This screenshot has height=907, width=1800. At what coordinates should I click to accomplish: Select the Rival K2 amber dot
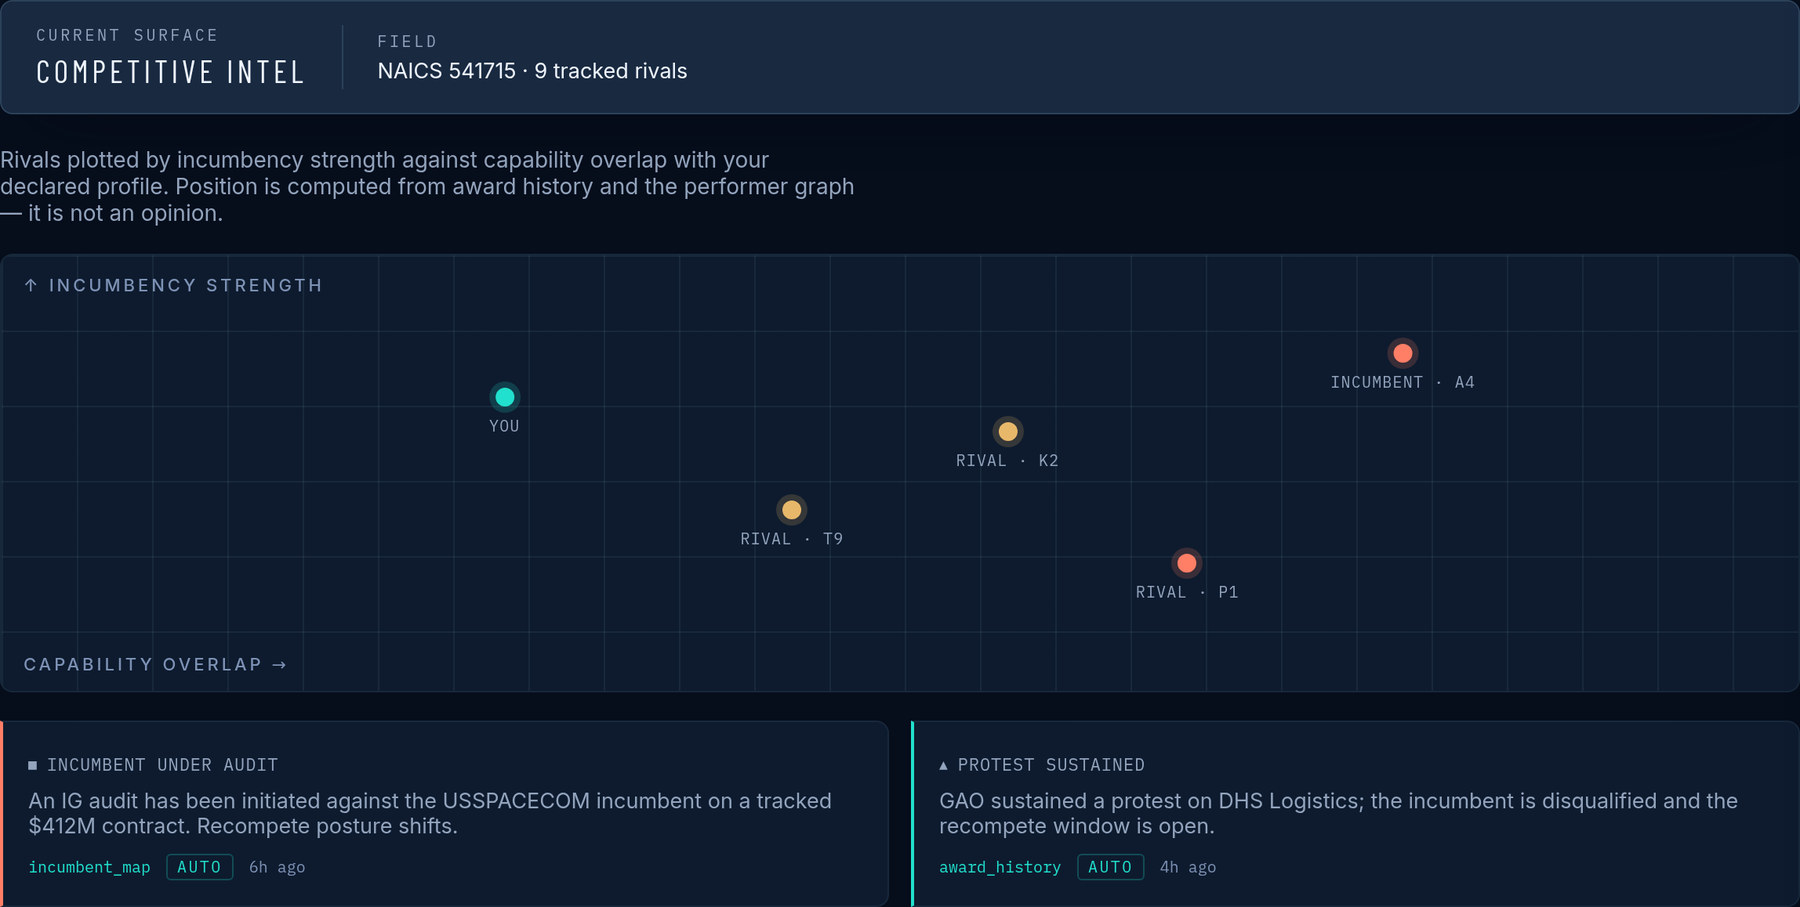tap(1008, 432)
